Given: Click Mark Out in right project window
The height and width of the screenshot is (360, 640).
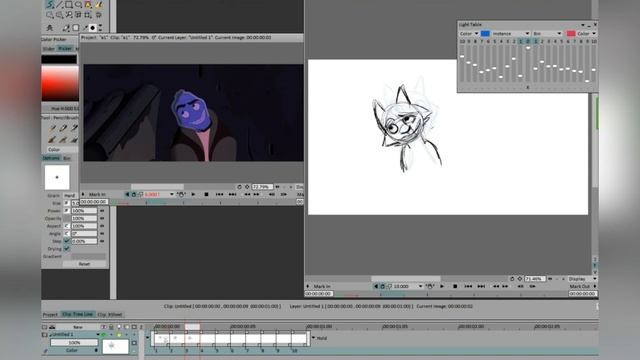Looking at the screenshot, I should pos(580,287).
